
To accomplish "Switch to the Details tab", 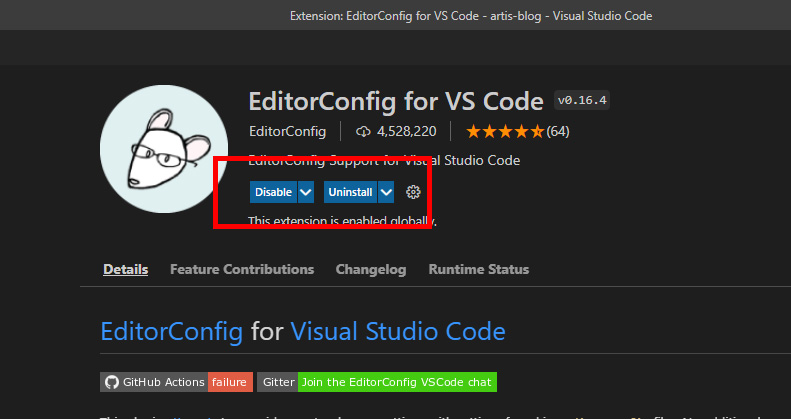I will [x=126, y=269].
